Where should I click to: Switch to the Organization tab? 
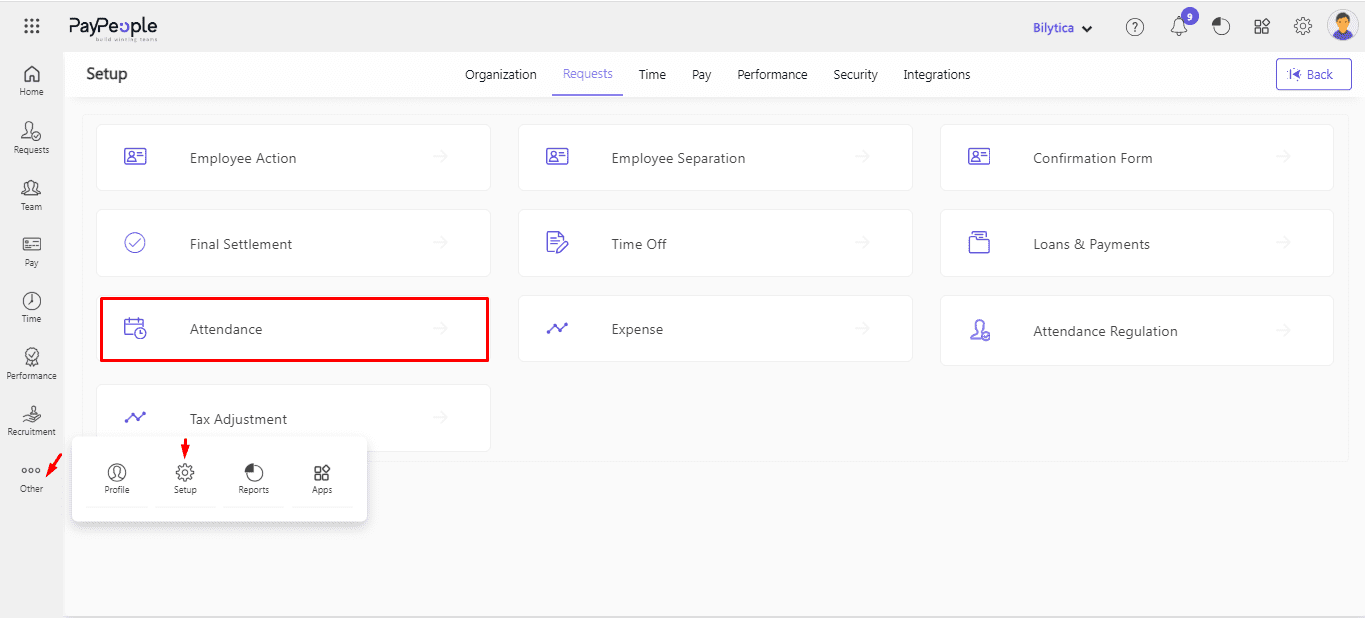click(501, 75)
